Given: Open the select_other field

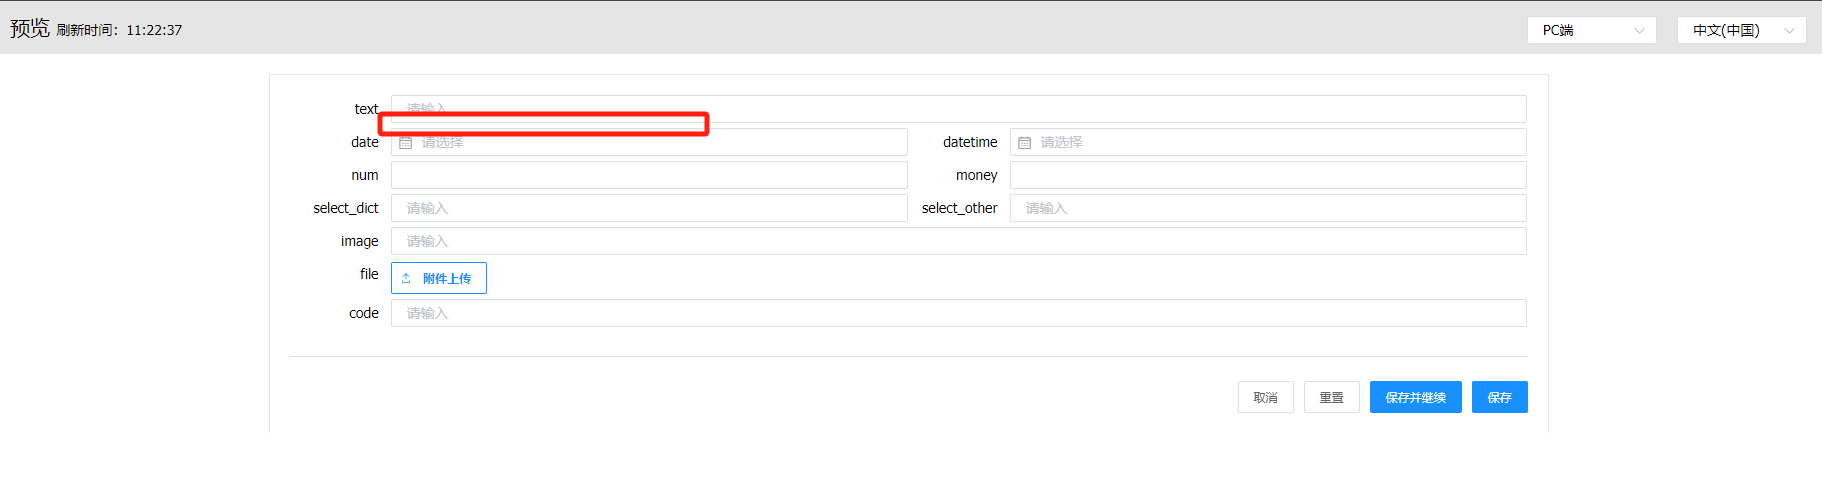Looking at the screenshot, I should click(1267, 208).
